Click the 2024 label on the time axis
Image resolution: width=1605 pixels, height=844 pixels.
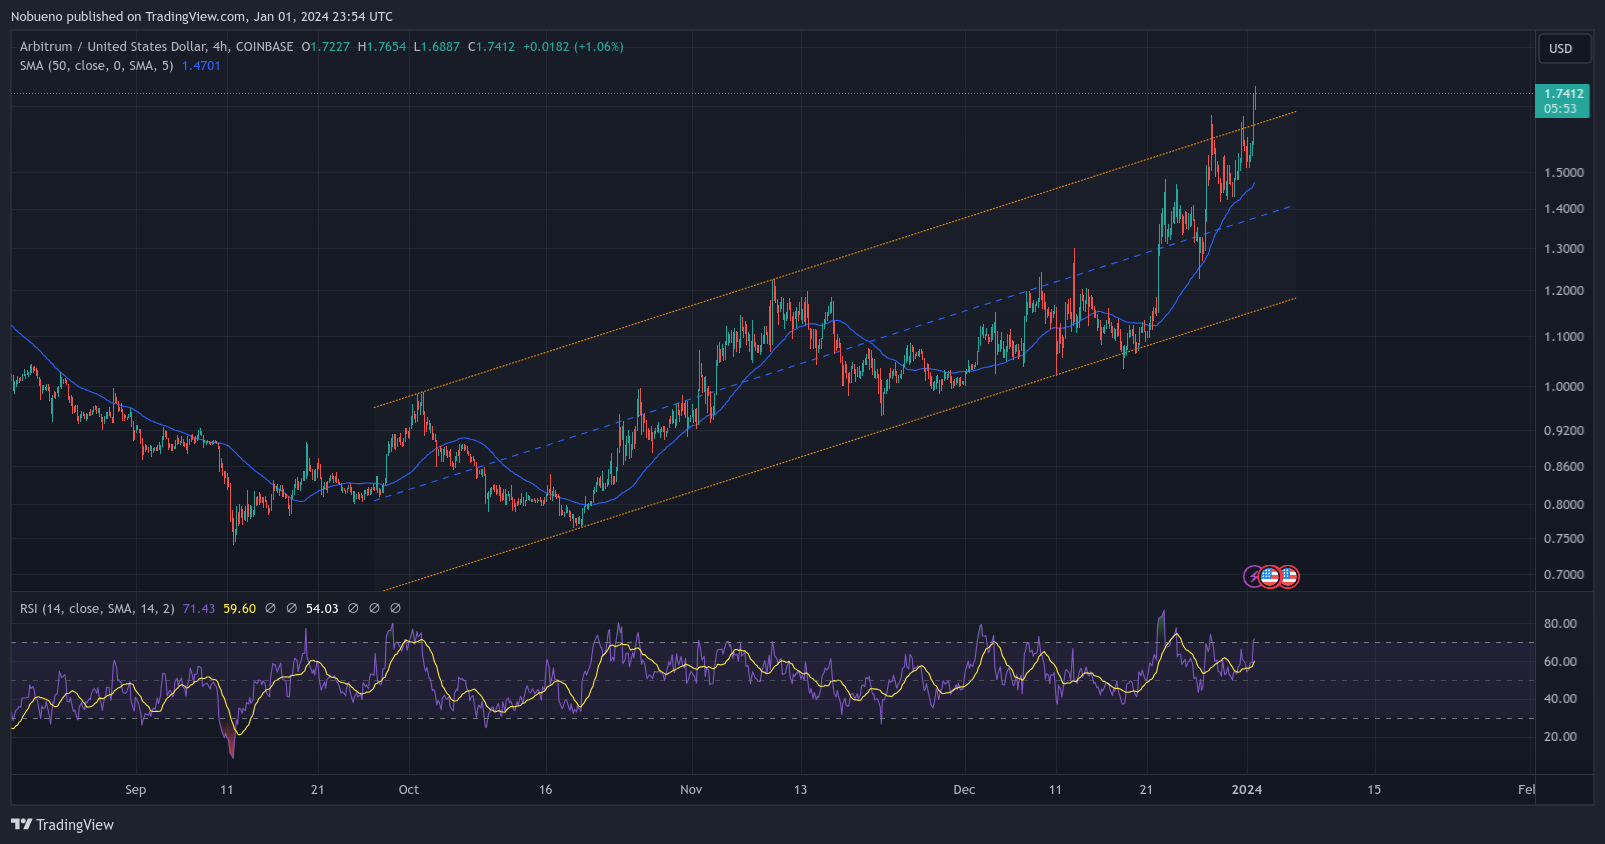(1247, 790)
